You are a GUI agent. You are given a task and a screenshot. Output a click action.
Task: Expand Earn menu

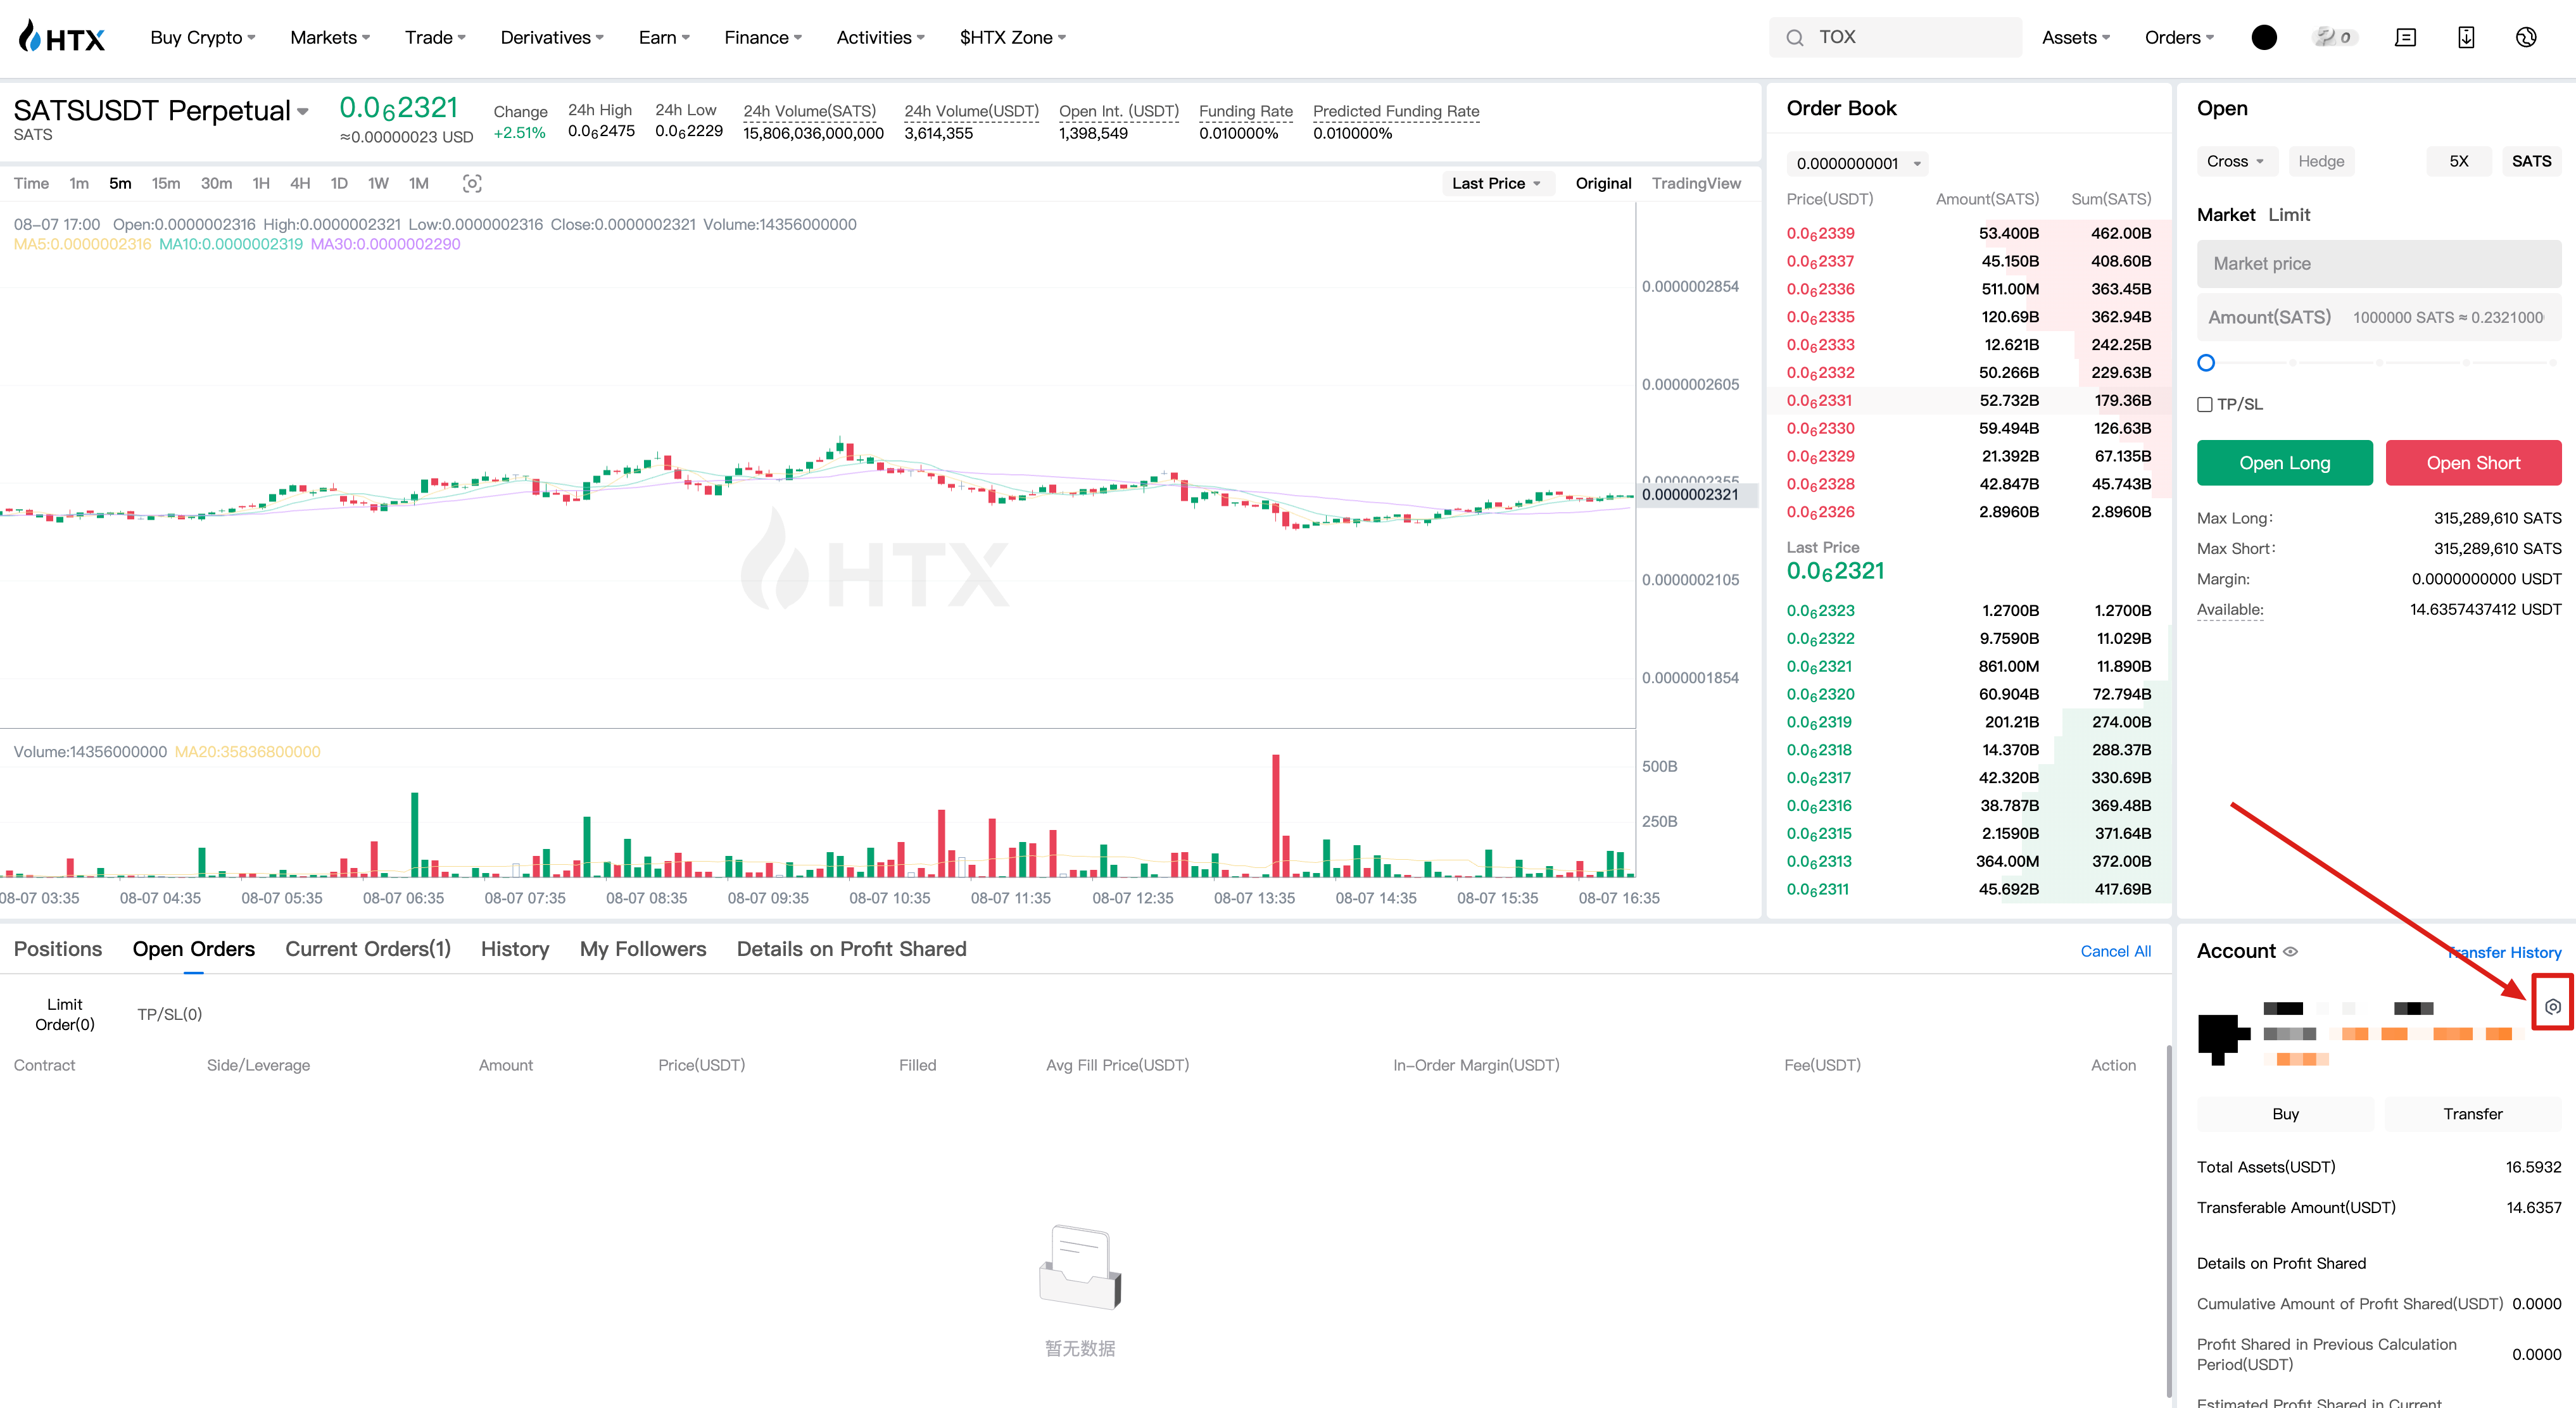pos(664,38)
